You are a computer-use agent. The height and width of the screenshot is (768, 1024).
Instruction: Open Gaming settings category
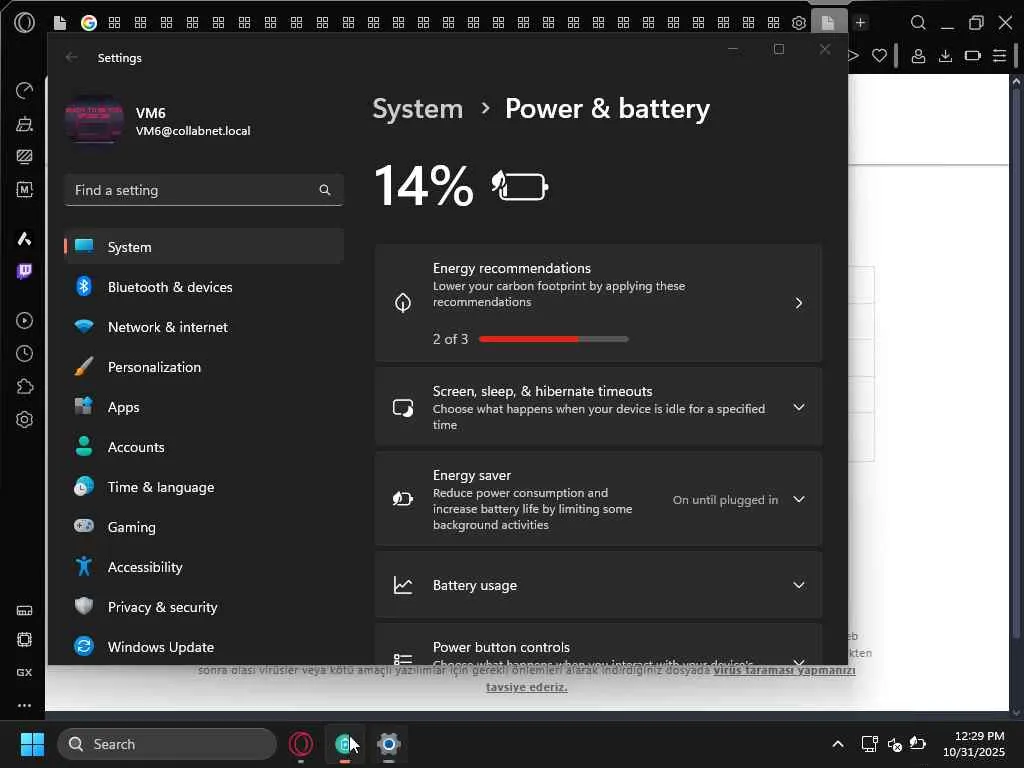(x=204, y=527)
